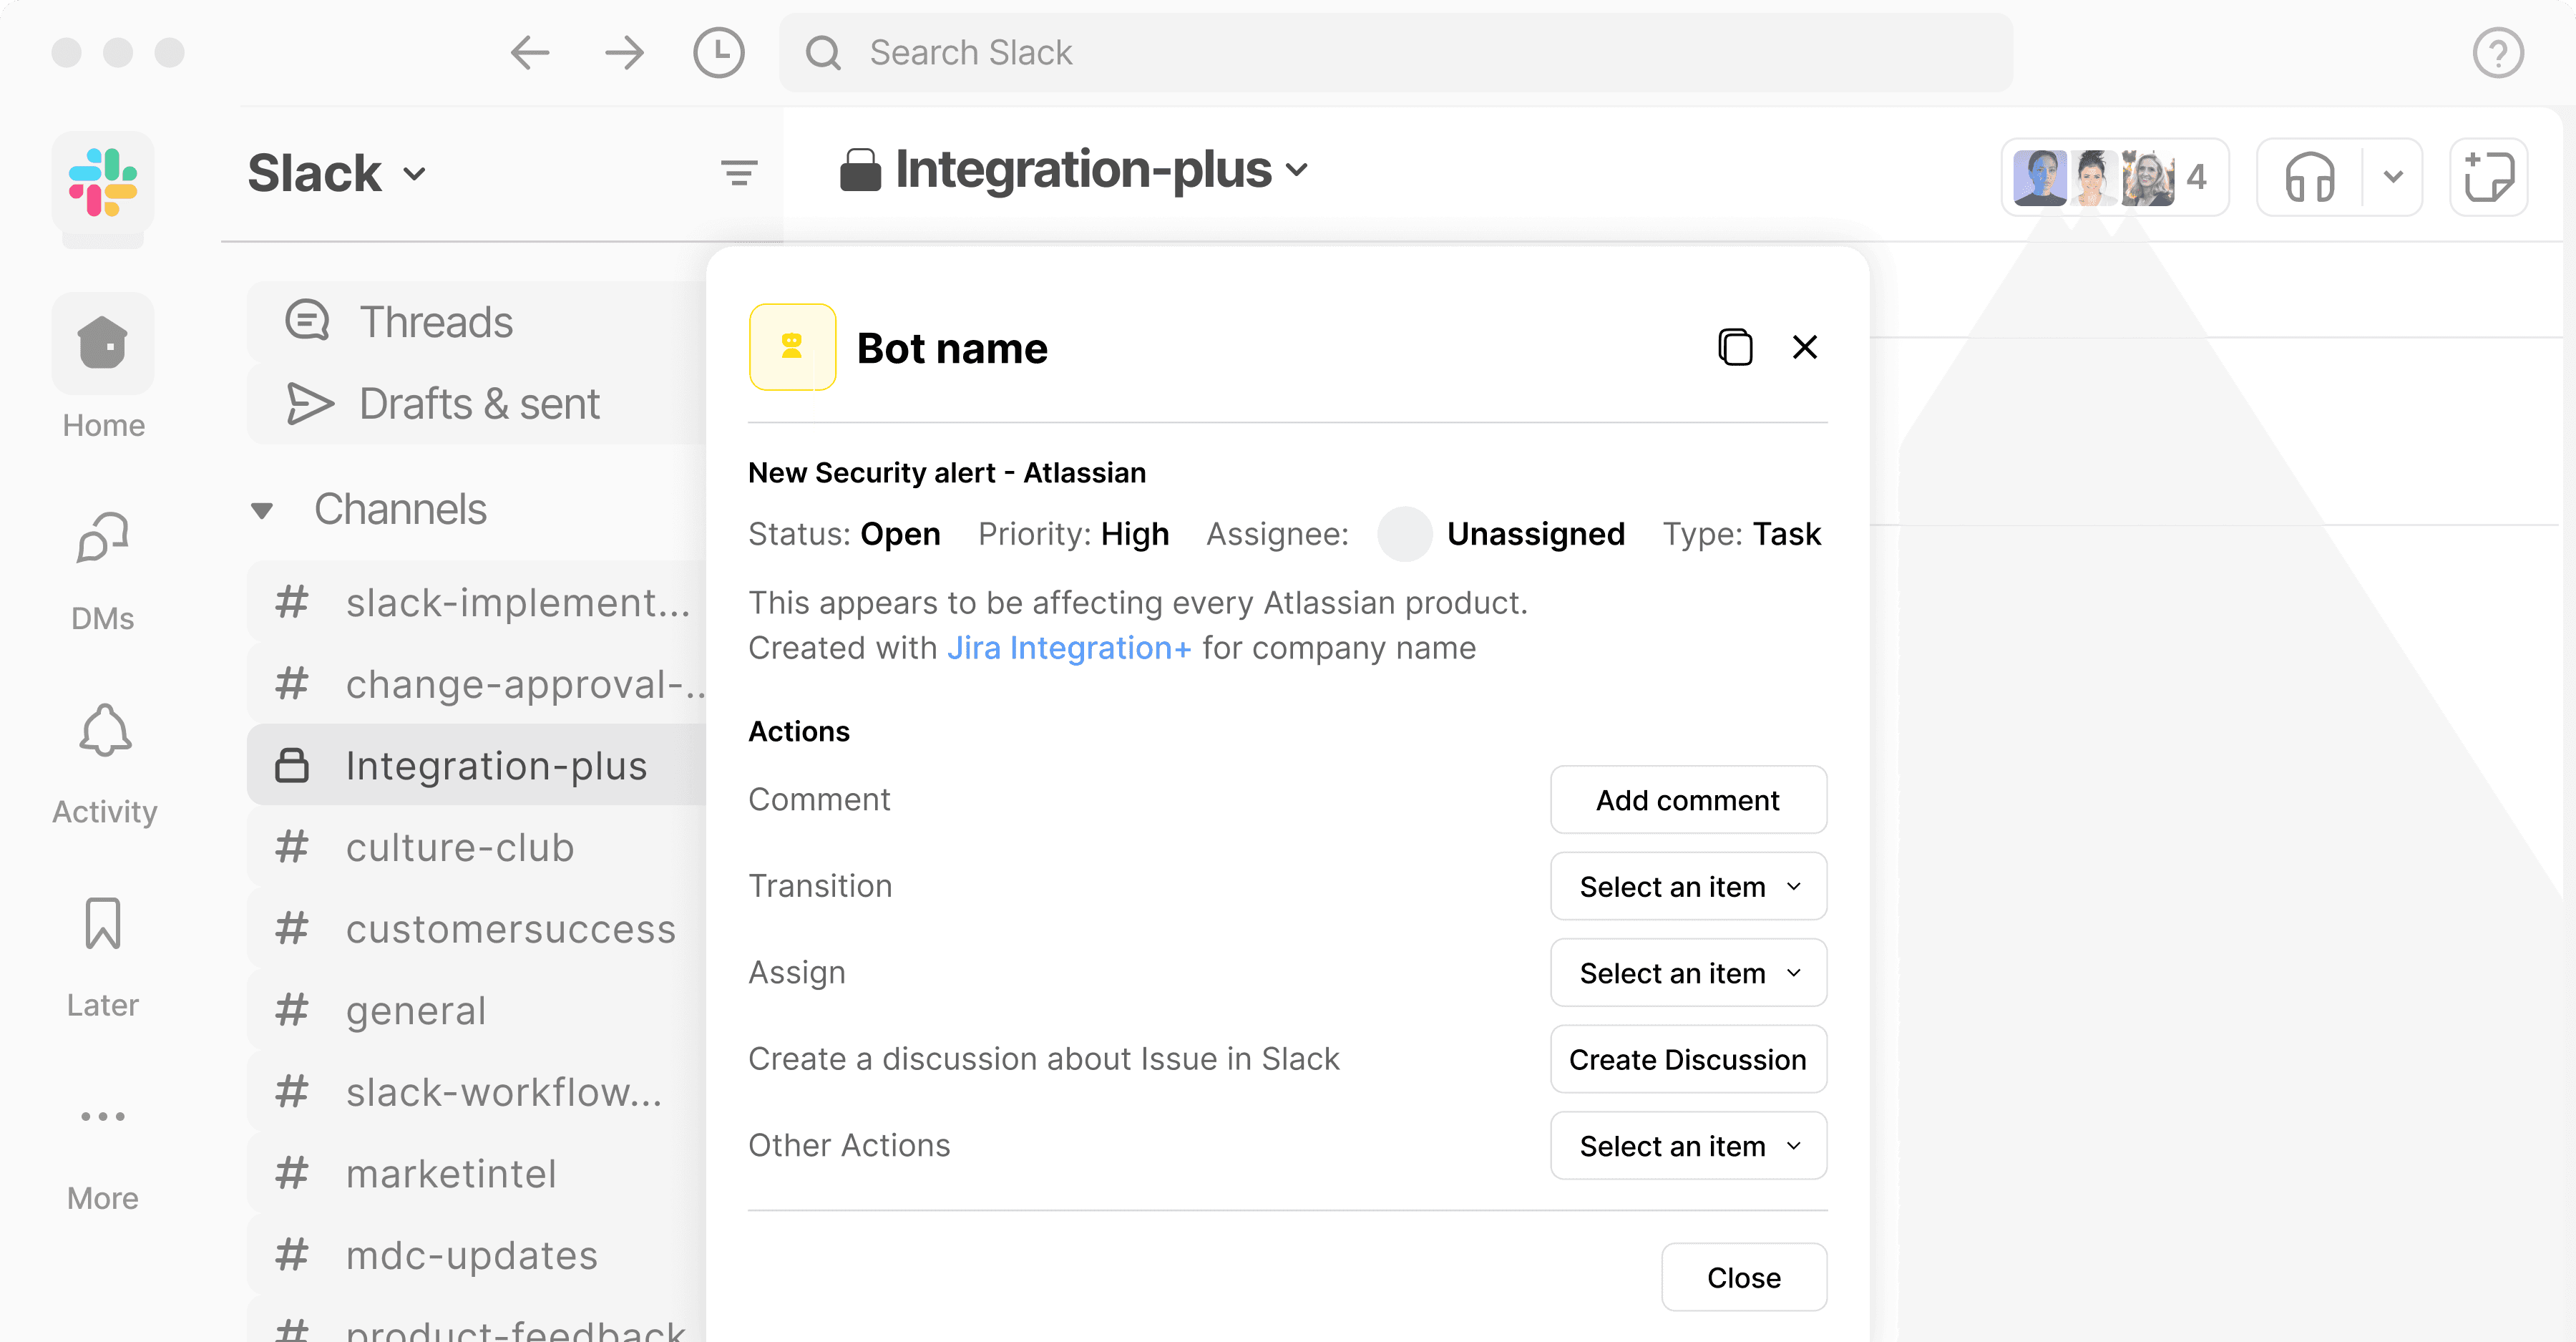The width and height of the screenshot is (2576, 1342).
Task: Click the forward navigation arrow
Action: point(625,52)
